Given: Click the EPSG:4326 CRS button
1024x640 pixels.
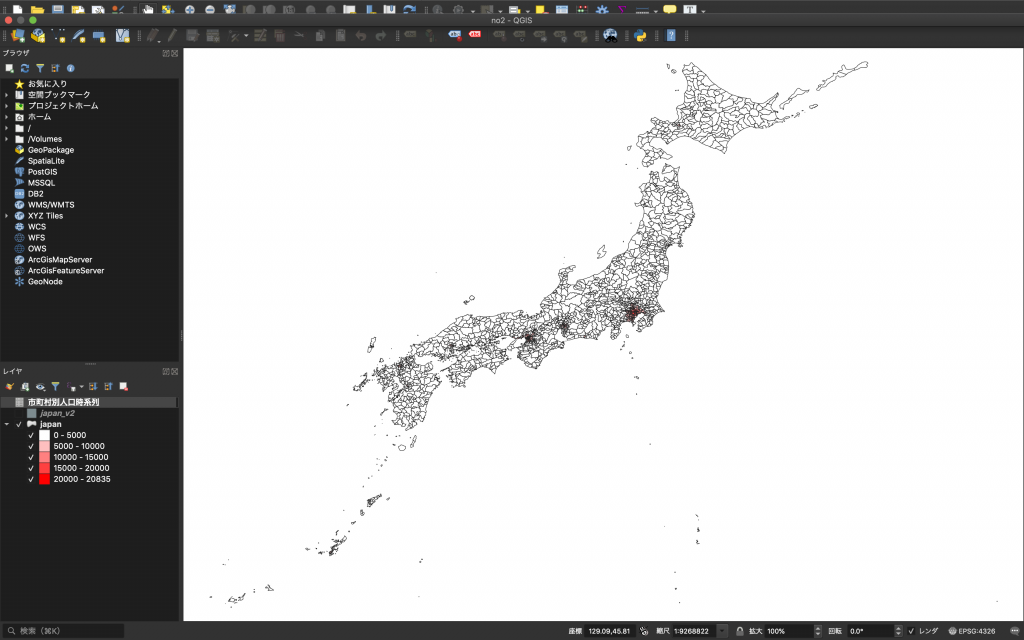Looking at the screenshot, I should click(x=972, y=631).
